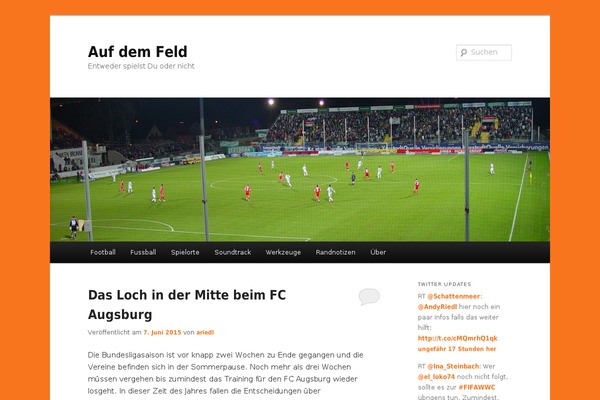Follow the t.co/cMQmrhQ1qk link
This screenshot has height=400, width=600.
(458, 338)
